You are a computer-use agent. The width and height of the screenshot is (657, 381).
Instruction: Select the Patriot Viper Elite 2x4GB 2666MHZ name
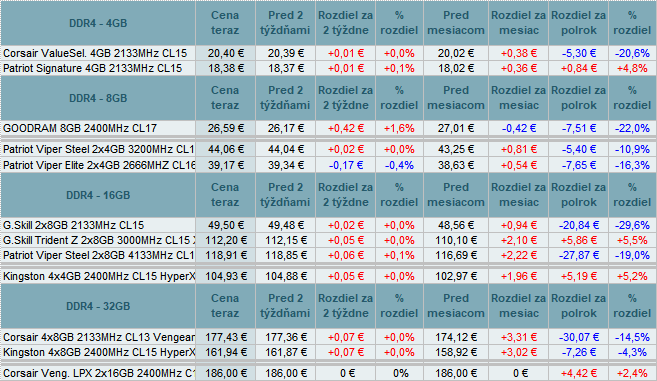point(99,165)
